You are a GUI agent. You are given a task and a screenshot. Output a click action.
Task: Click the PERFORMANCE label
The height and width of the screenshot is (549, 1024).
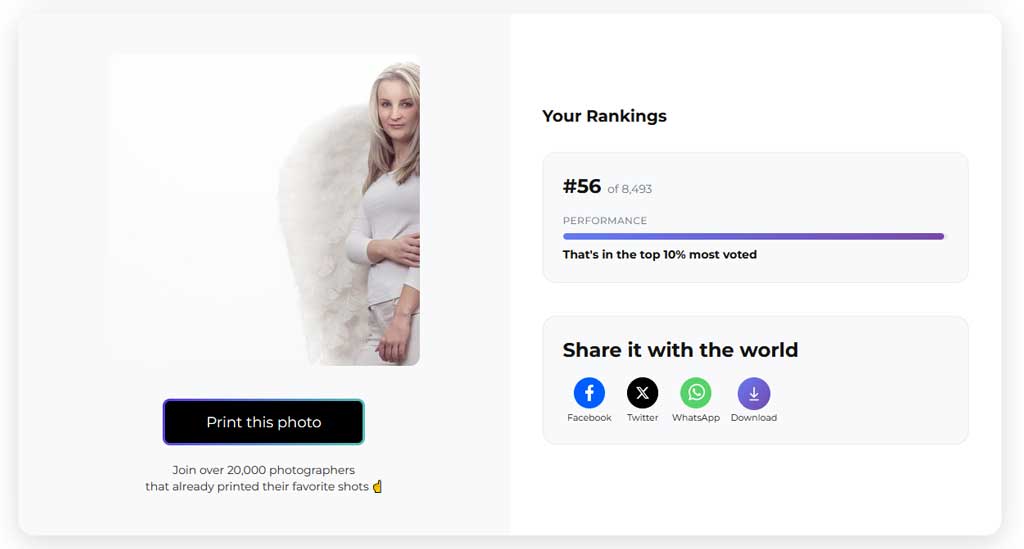[x=605, y=221]
